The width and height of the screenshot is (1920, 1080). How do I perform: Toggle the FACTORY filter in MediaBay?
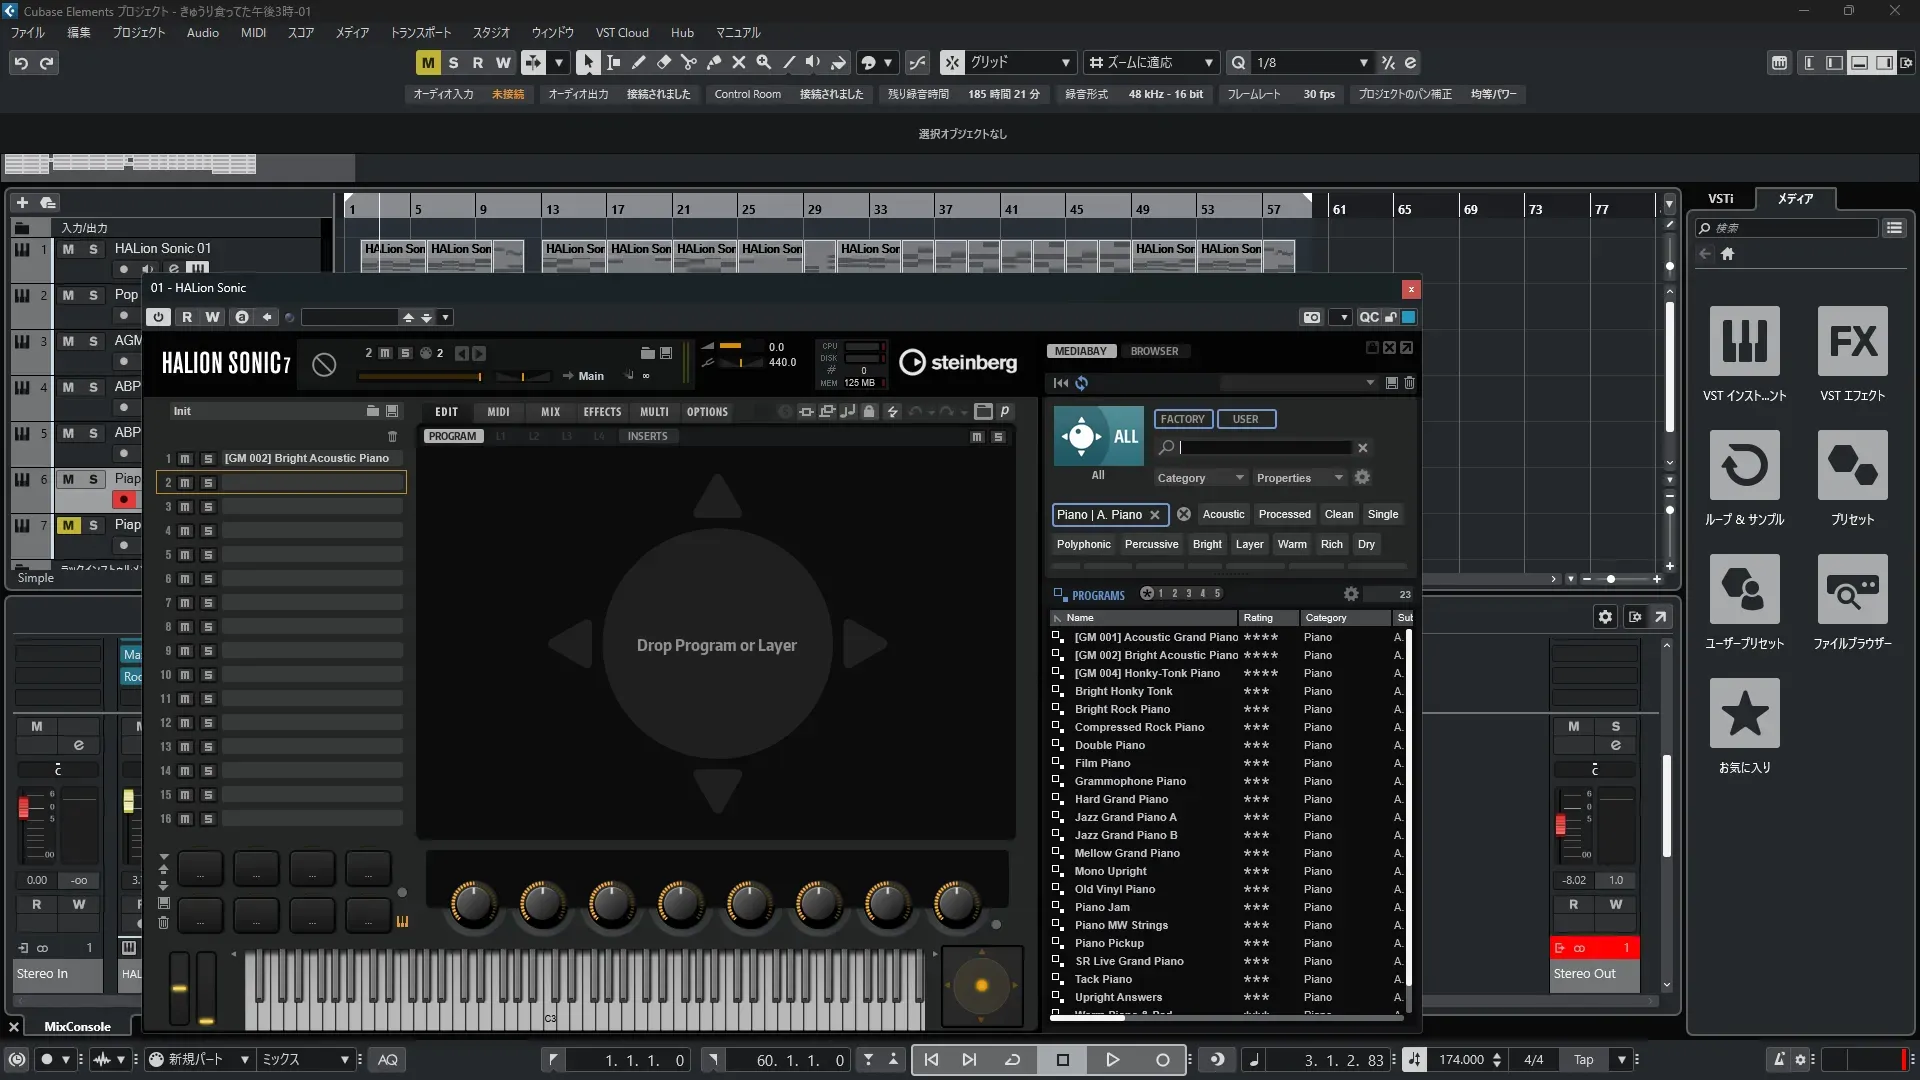tap(1182, 419)
